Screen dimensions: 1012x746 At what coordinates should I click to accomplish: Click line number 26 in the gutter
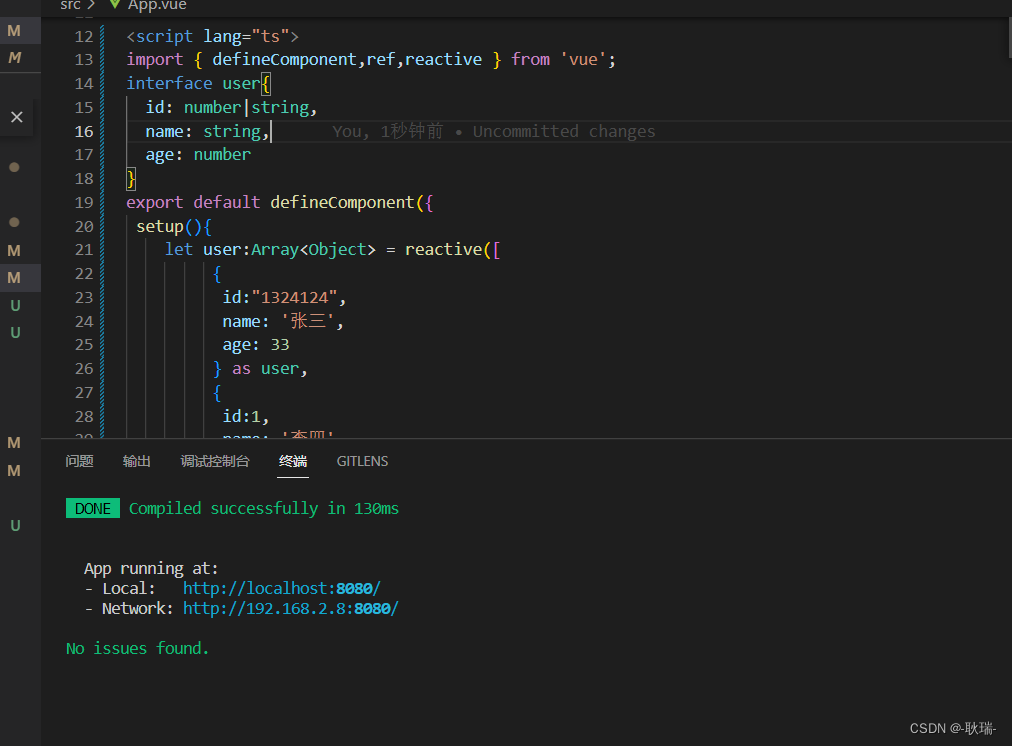pyautogui.click(x=84, y=368)
